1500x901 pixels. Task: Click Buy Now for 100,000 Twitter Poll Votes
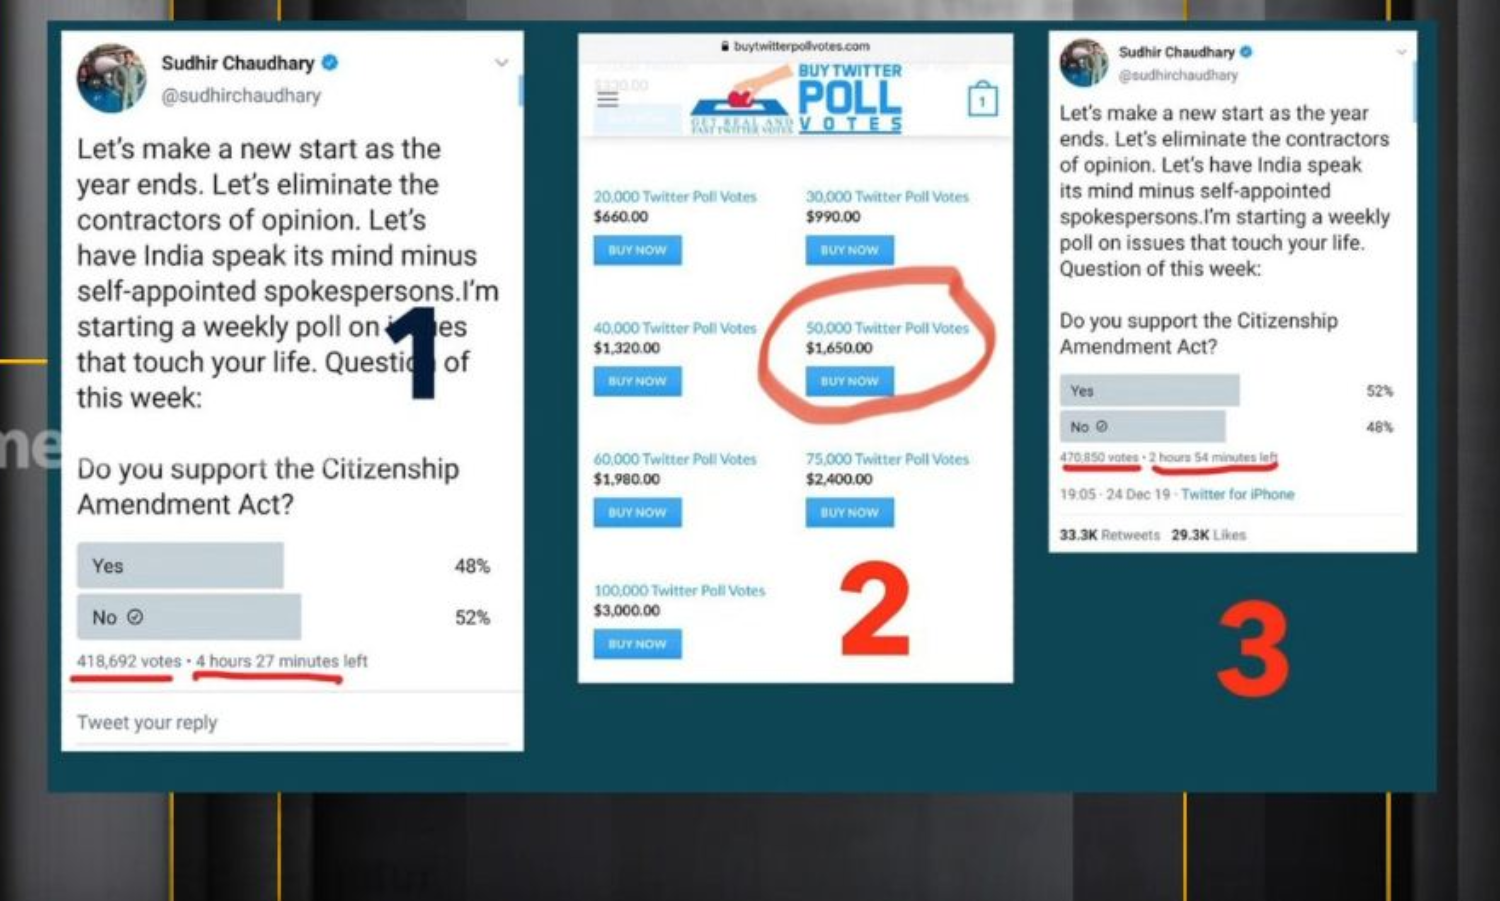coord(638,644)
